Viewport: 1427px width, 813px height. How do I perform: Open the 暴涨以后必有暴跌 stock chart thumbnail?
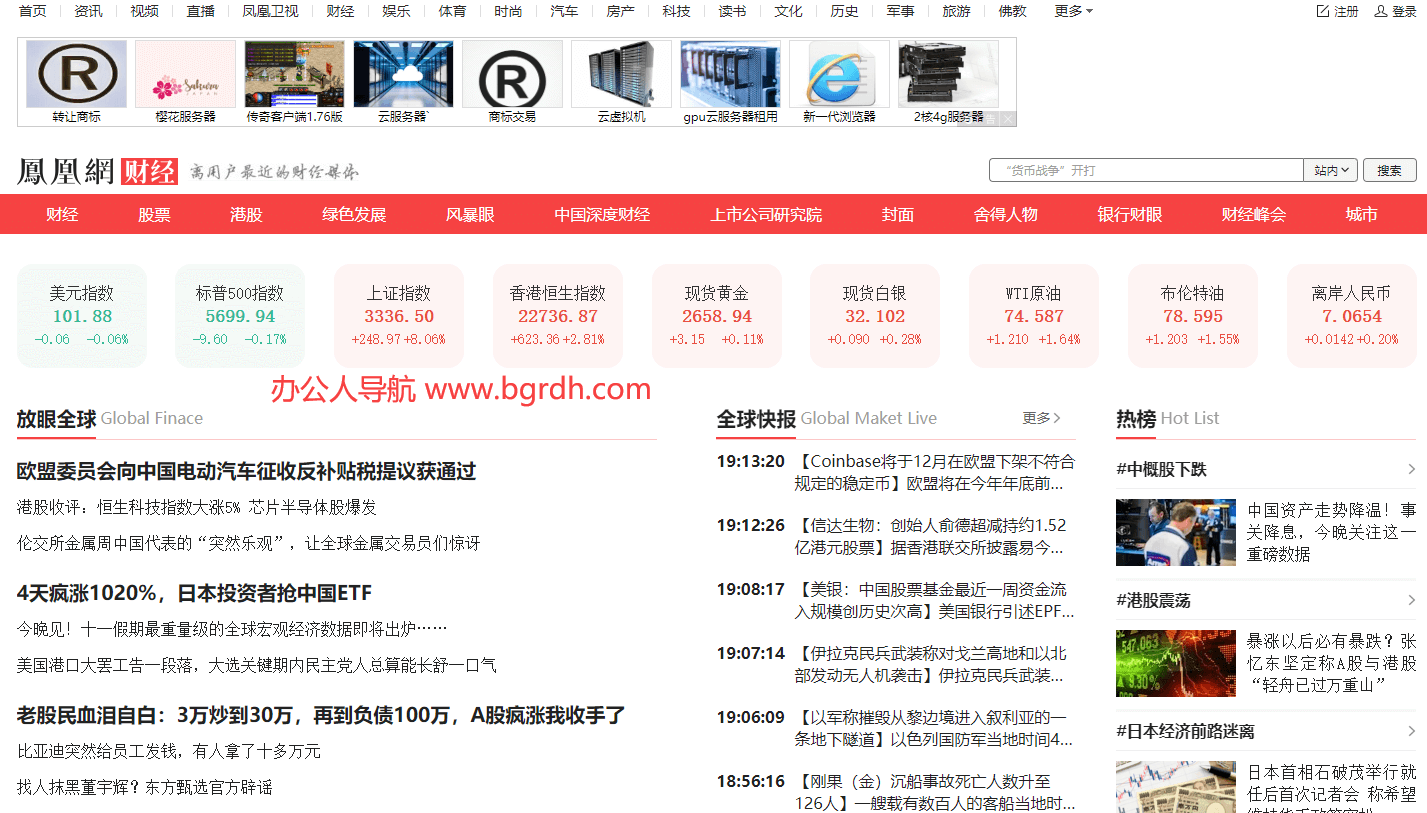click(x=1176, y=663)
